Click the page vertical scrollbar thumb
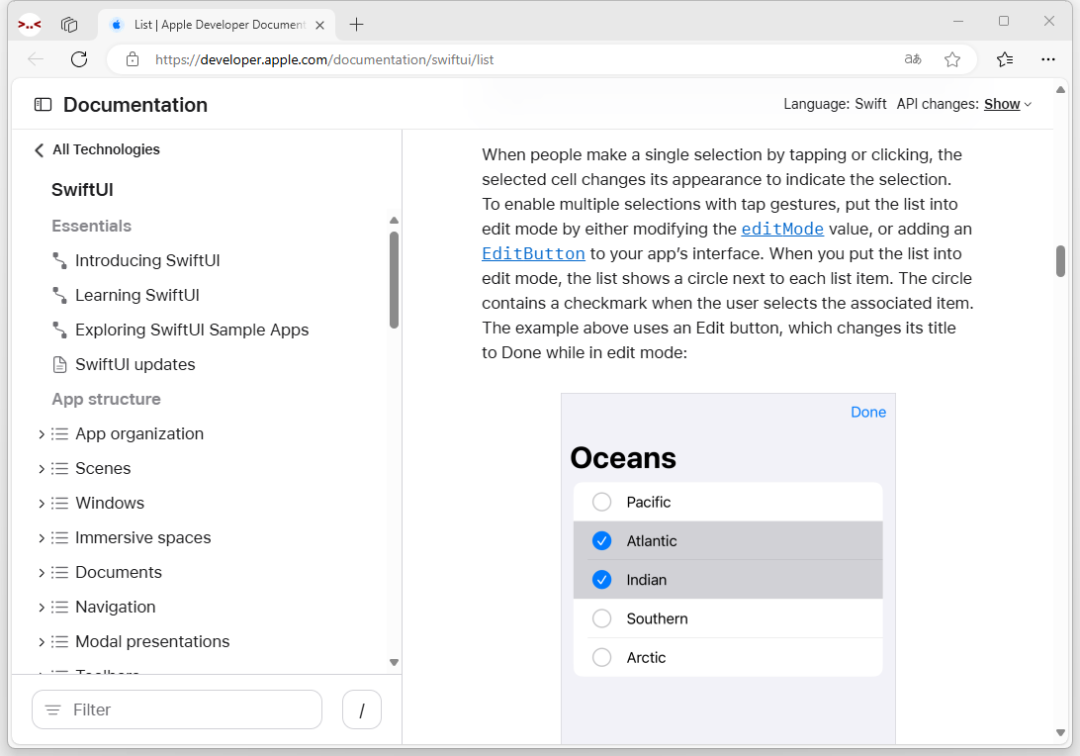1080x756 pixels. [x=1060, y=261]
